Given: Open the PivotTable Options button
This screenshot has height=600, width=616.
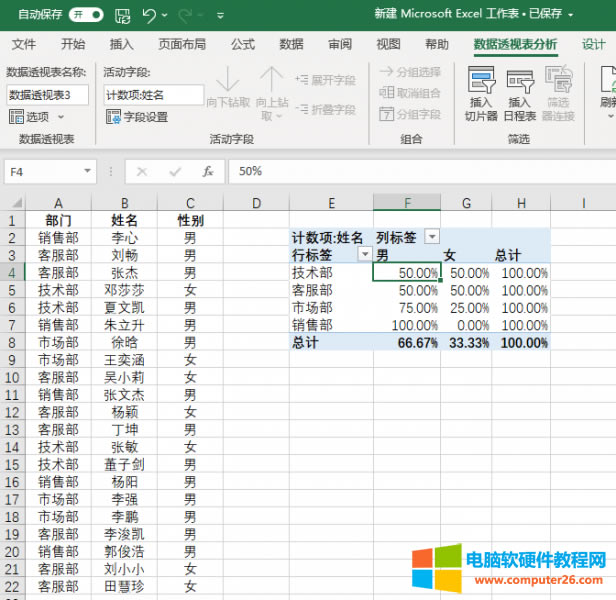Looking at the screenshot, I should coord(32,117).
